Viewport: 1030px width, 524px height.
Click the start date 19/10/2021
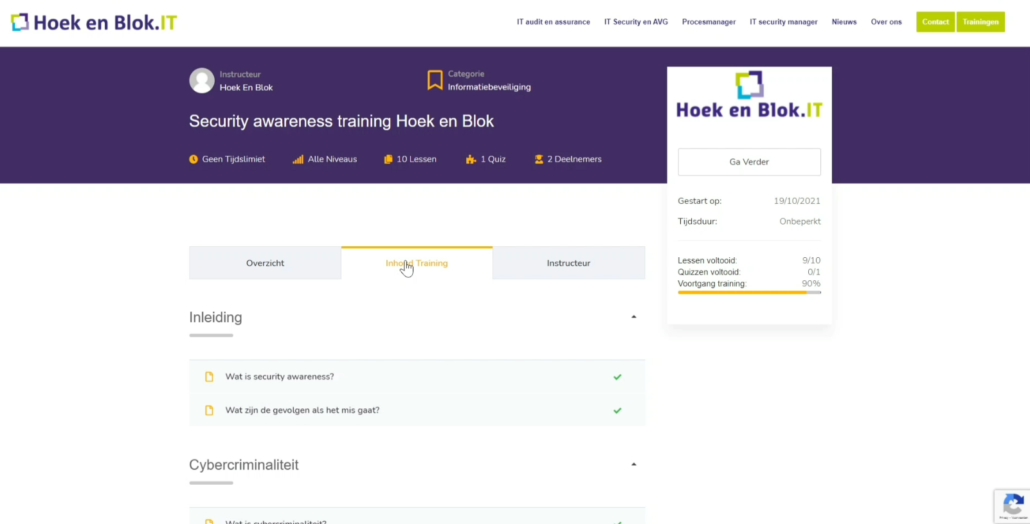tap(797, 202)
